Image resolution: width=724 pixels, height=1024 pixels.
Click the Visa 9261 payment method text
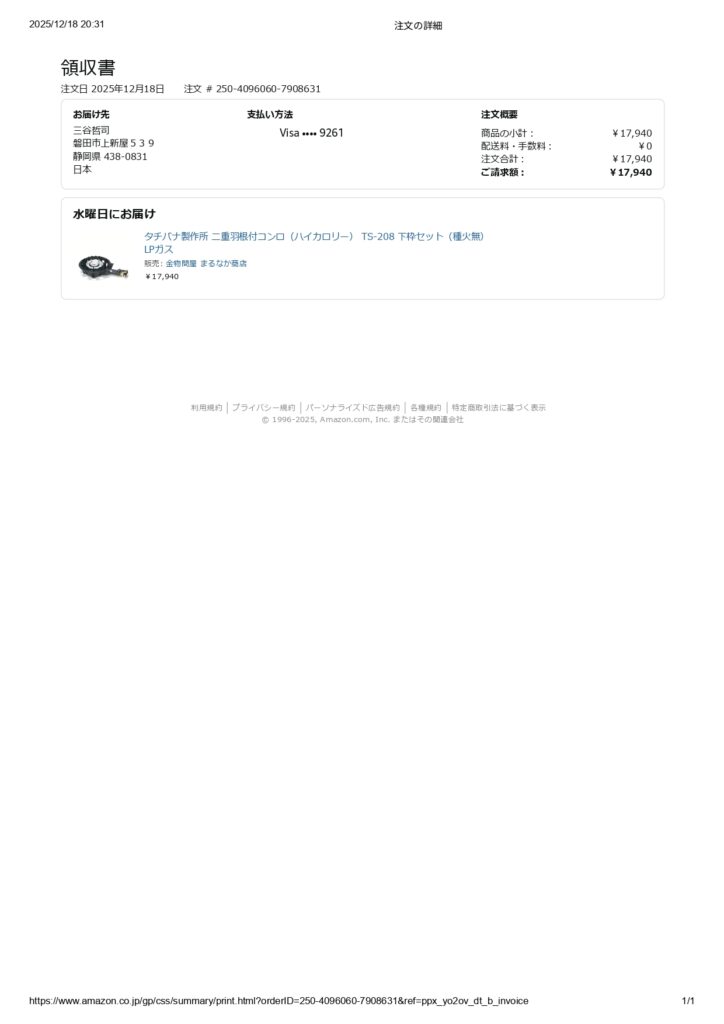[x=311, y=133]
